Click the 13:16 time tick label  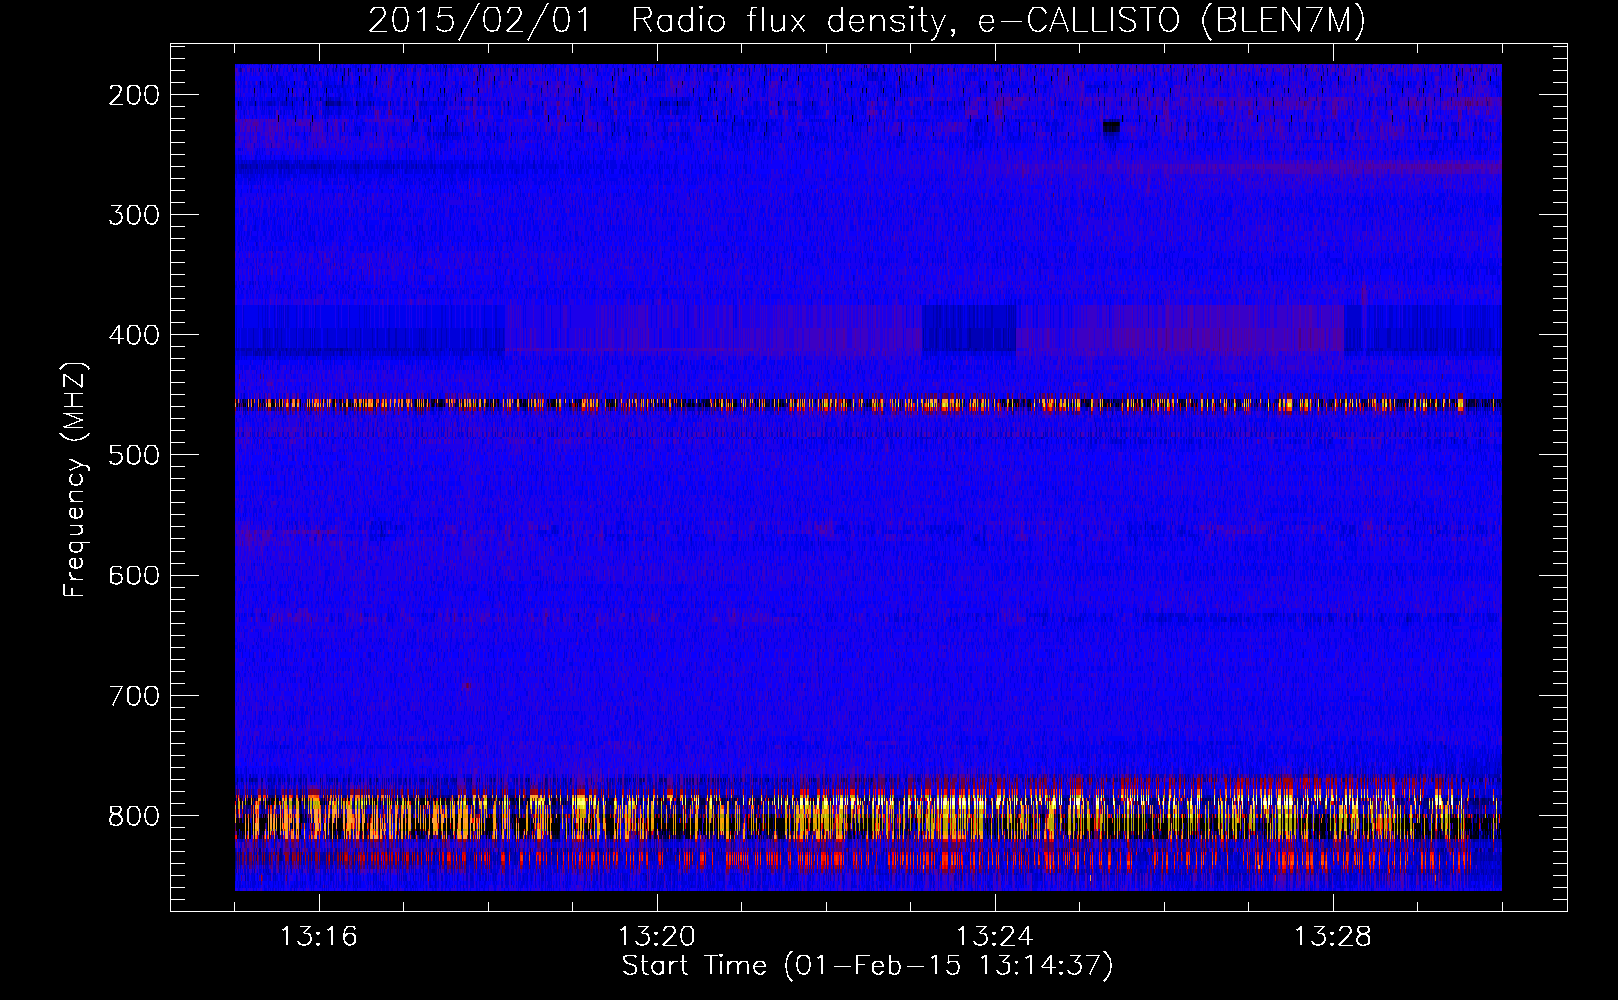point(319,937)
